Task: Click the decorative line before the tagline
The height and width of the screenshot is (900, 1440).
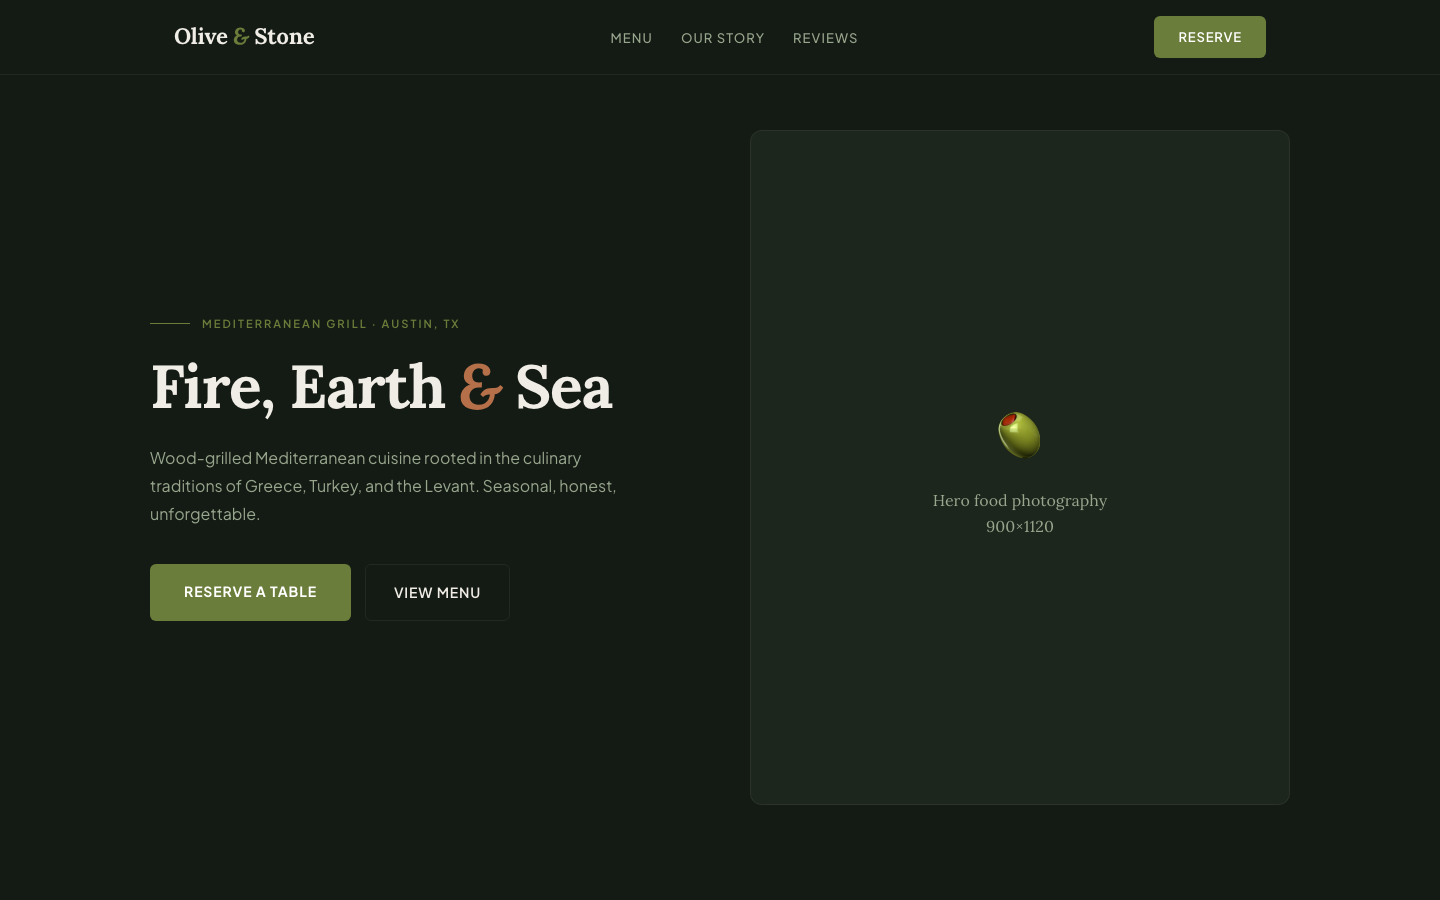Action: click(x=170, y=324)
